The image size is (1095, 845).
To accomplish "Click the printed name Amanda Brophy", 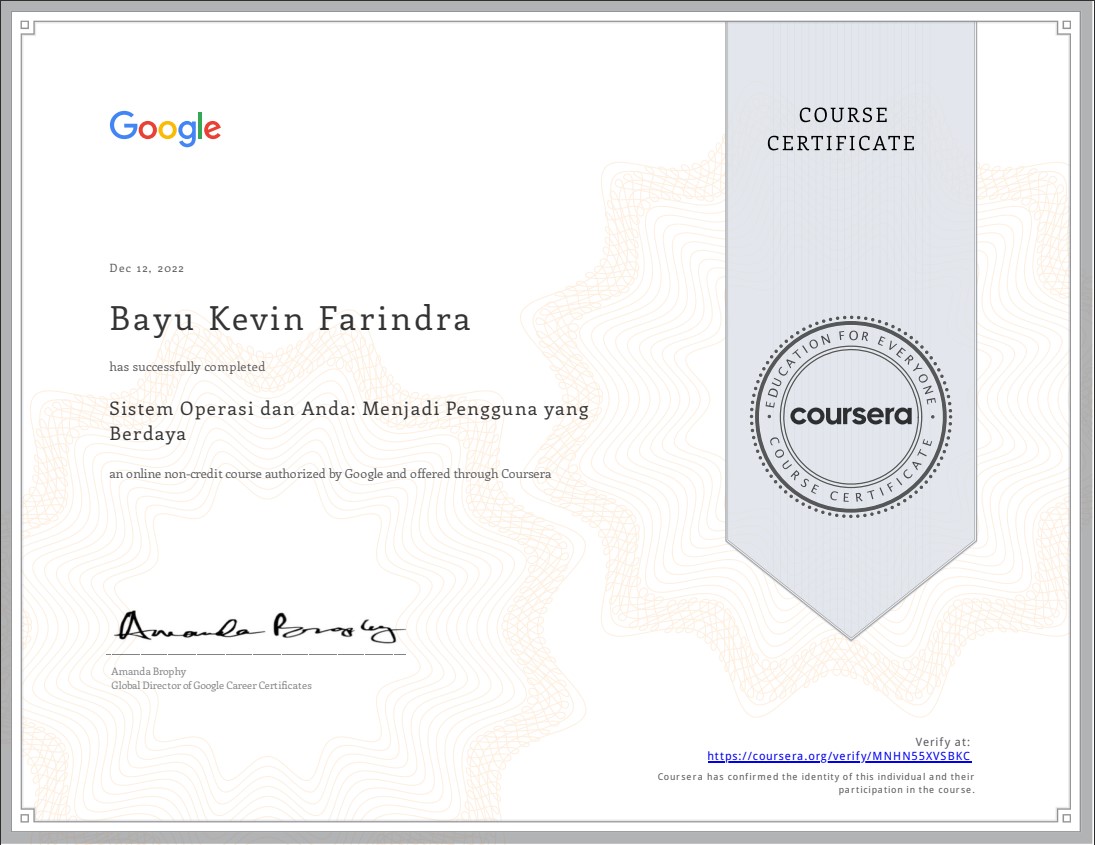I will point(148,671).
